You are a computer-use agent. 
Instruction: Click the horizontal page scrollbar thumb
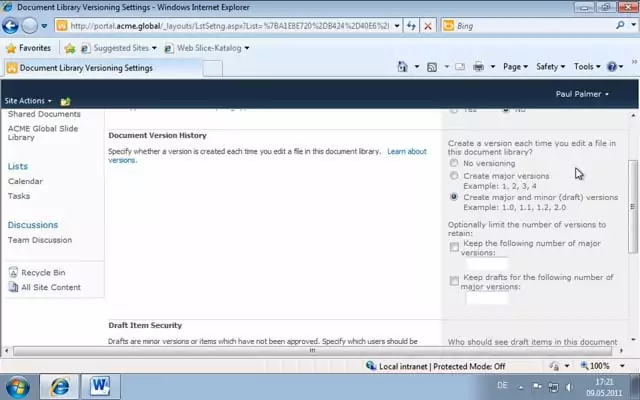tap(312, 351)
